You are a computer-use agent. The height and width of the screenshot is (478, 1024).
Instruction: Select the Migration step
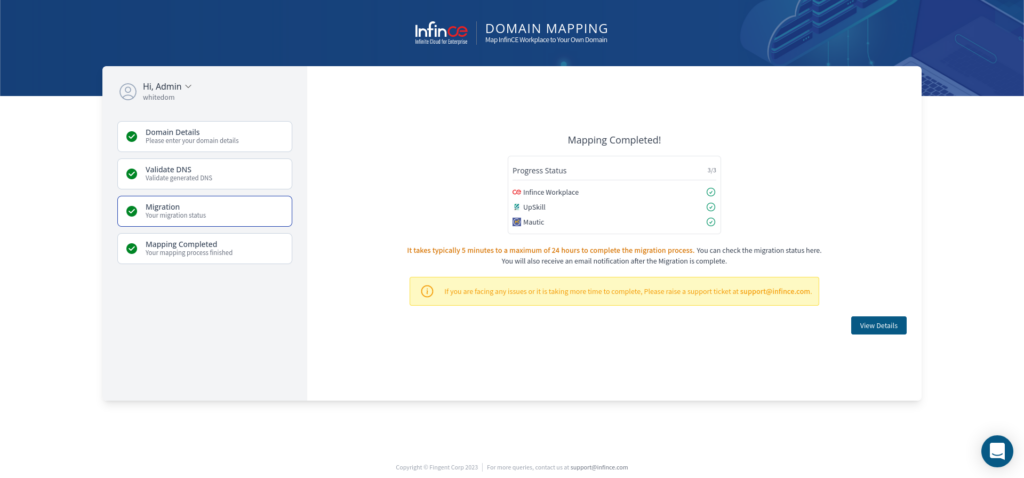(204, 211)
